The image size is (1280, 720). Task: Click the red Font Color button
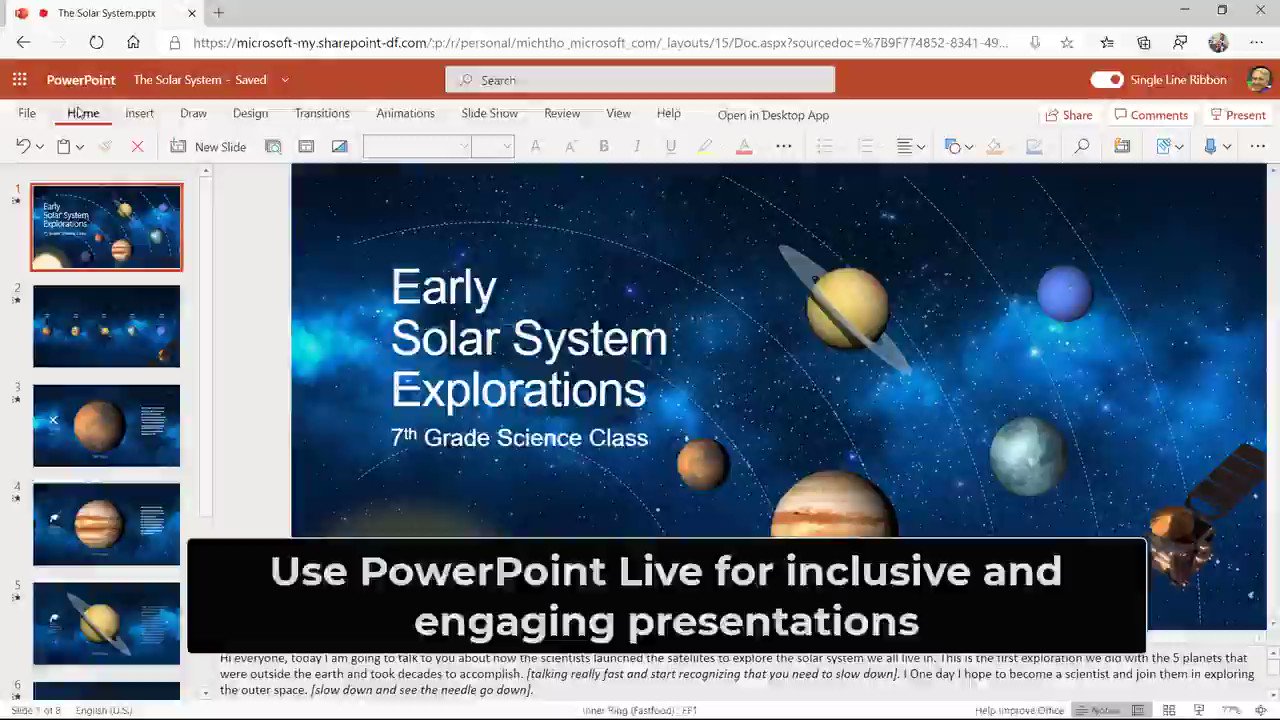click(744, 146)
